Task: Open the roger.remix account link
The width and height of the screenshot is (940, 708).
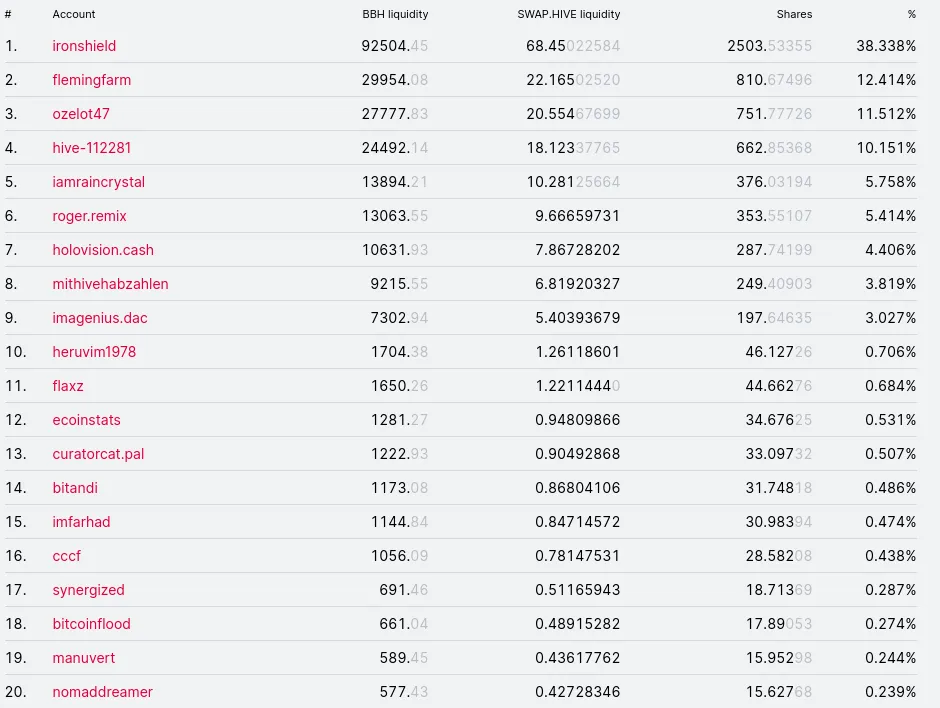Action: [x=89, y=216]
